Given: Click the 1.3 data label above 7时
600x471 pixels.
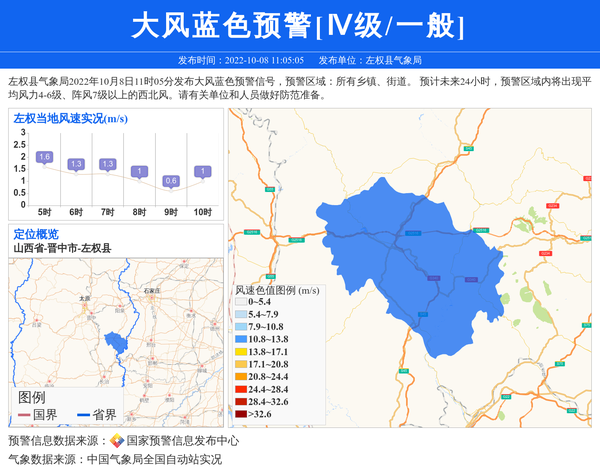Looking at the screenshot, I should (x=108, y=164).
